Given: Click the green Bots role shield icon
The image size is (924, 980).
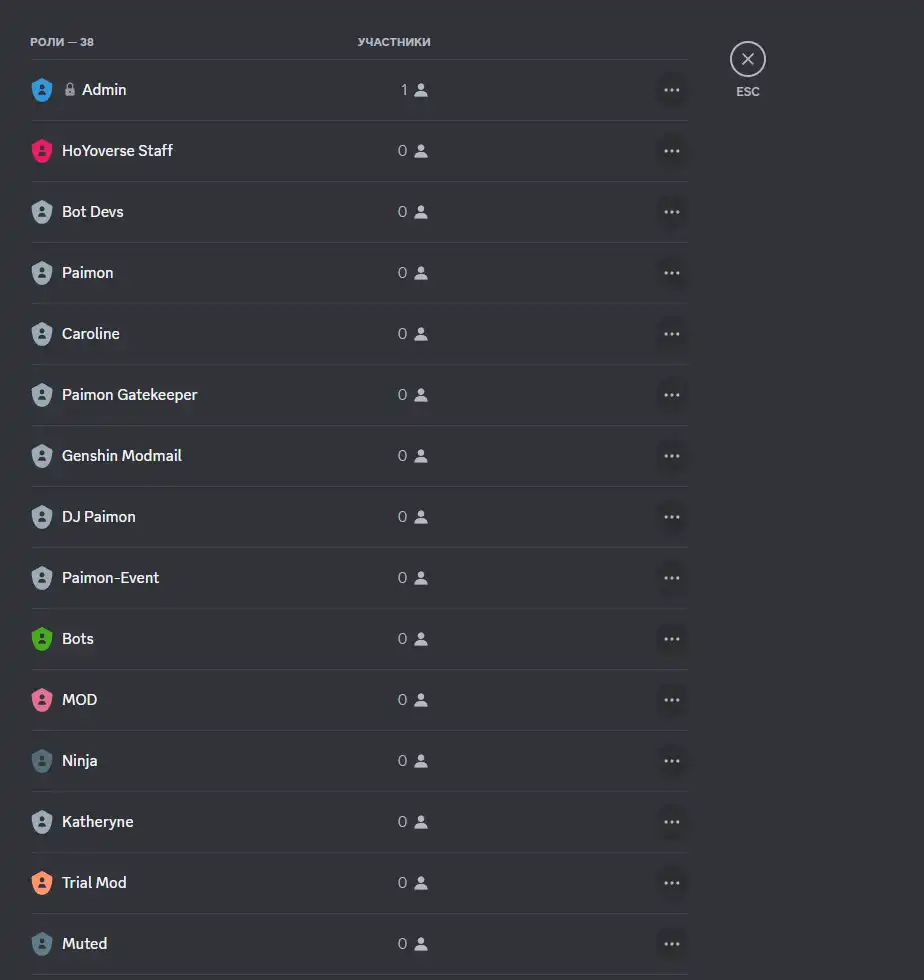Looking at the screenshot, I should (x=42, y=639).
